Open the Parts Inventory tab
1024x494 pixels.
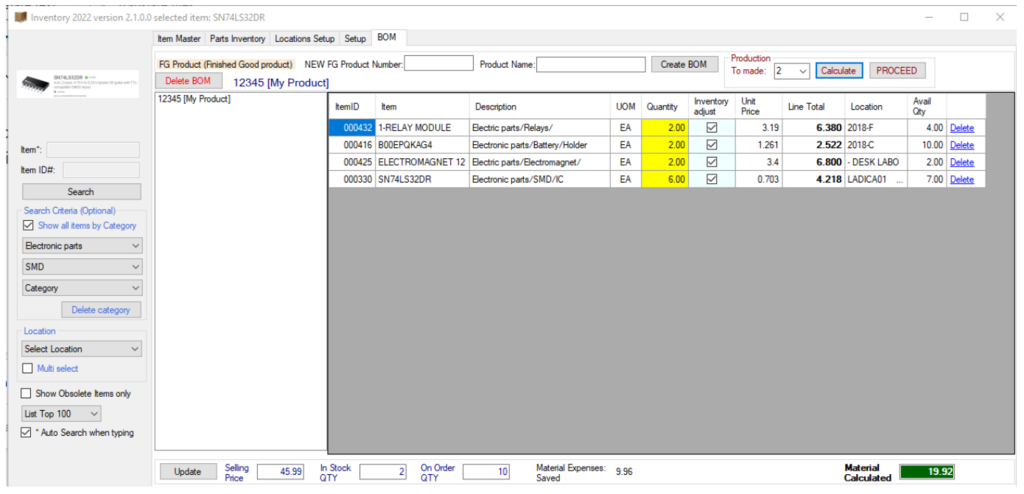tap(238, 38)
